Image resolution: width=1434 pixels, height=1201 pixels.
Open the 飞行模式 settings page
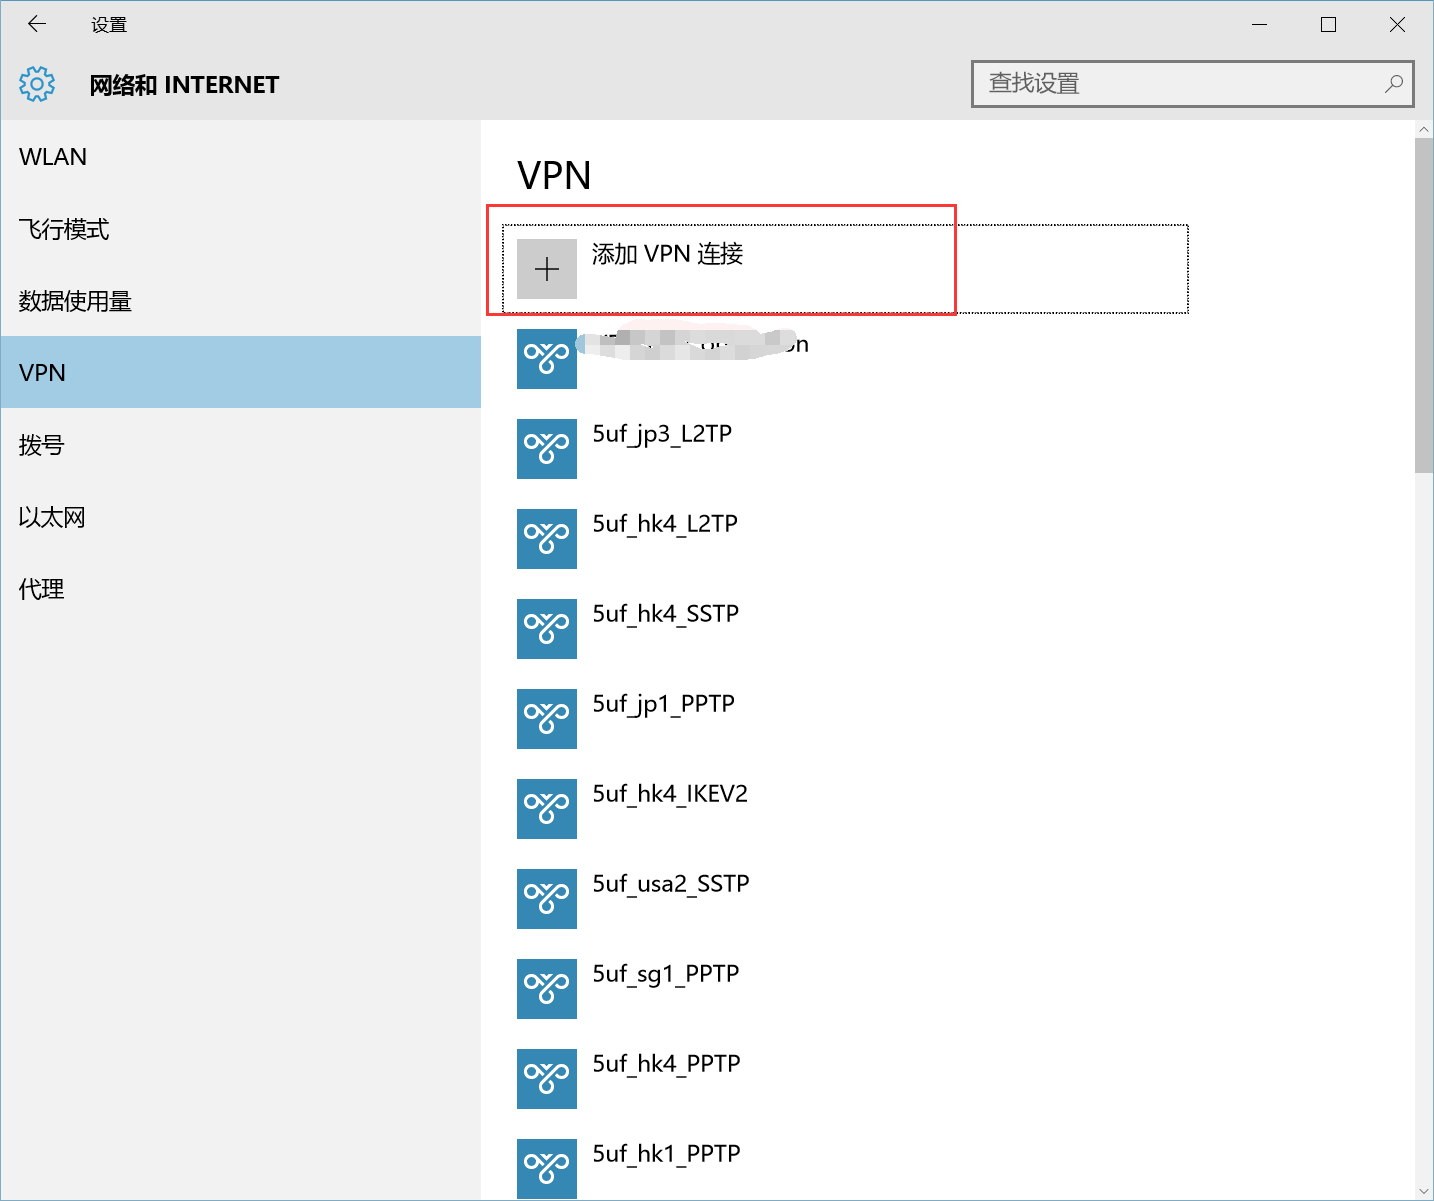click(x=64, y=229)
